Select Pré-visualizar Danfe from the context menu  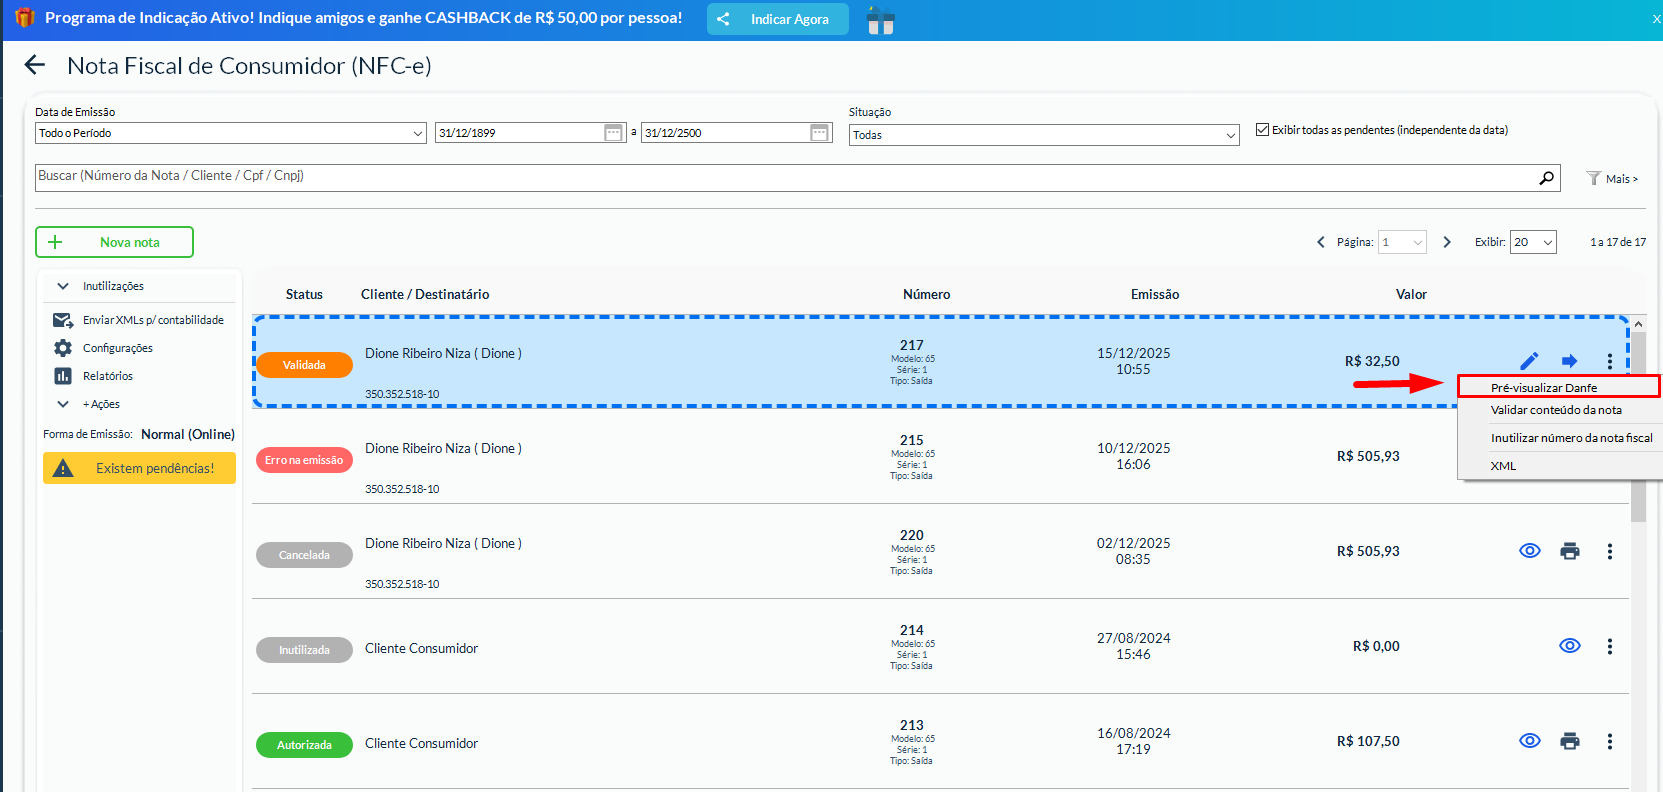point(1543,387)
